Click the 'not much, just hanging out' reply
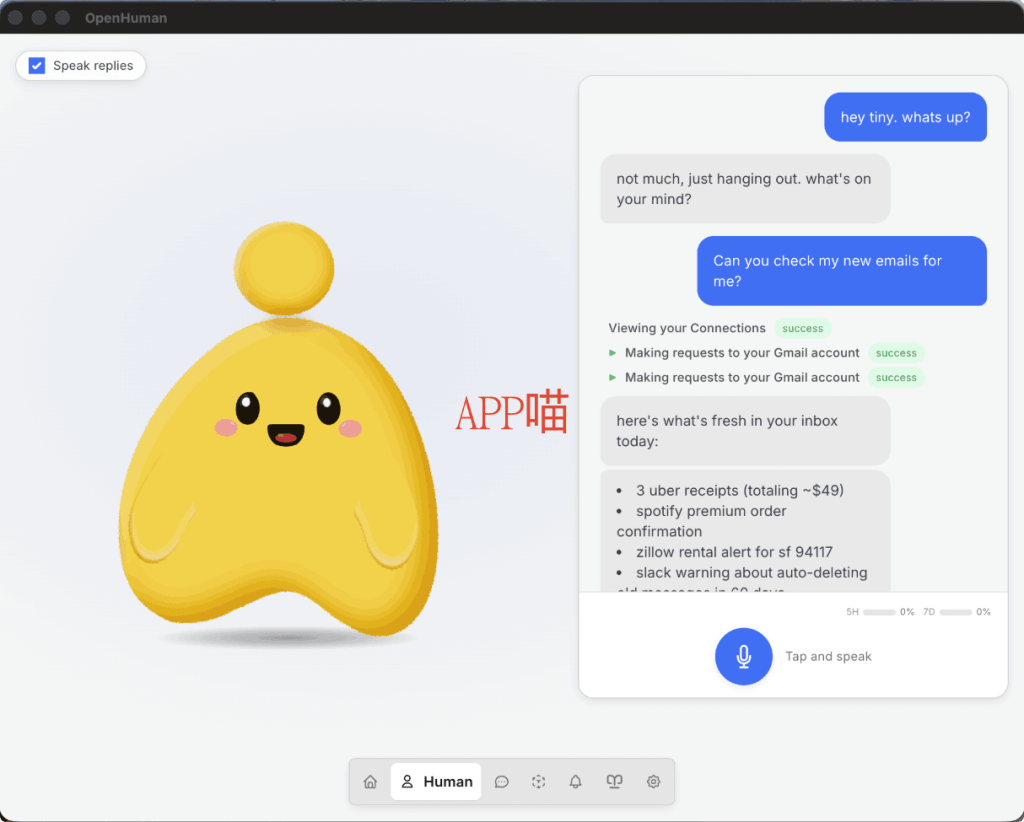The height and width of the screenshot is (822, 1024). pos(745,189)
